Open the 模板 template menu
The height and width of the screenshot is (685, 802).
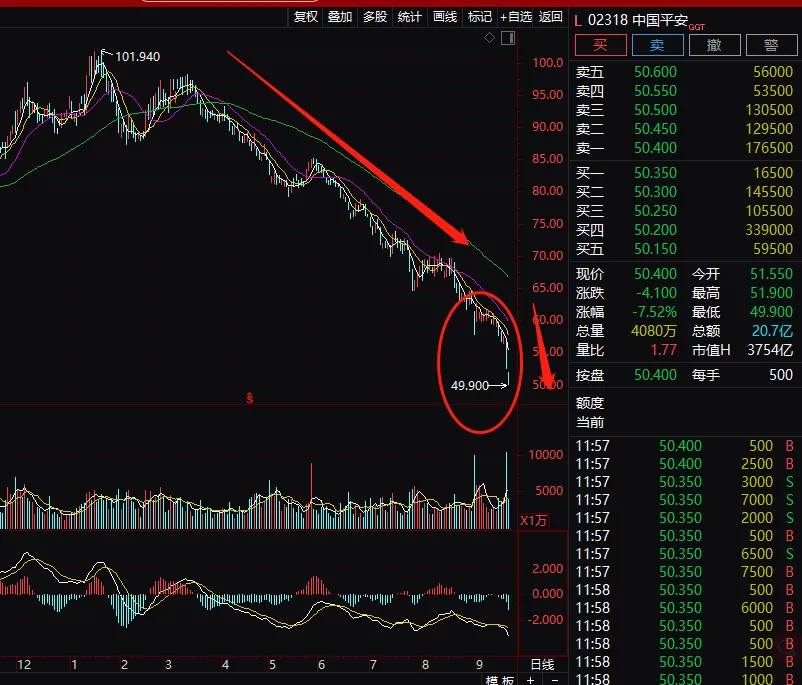500,680
